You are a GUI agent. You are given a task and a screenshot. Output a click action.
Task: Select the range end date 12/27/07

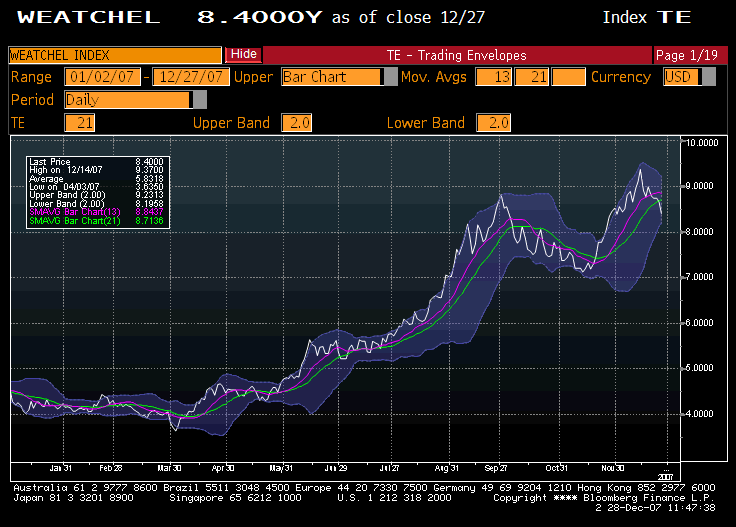click(x=190, y=77)
